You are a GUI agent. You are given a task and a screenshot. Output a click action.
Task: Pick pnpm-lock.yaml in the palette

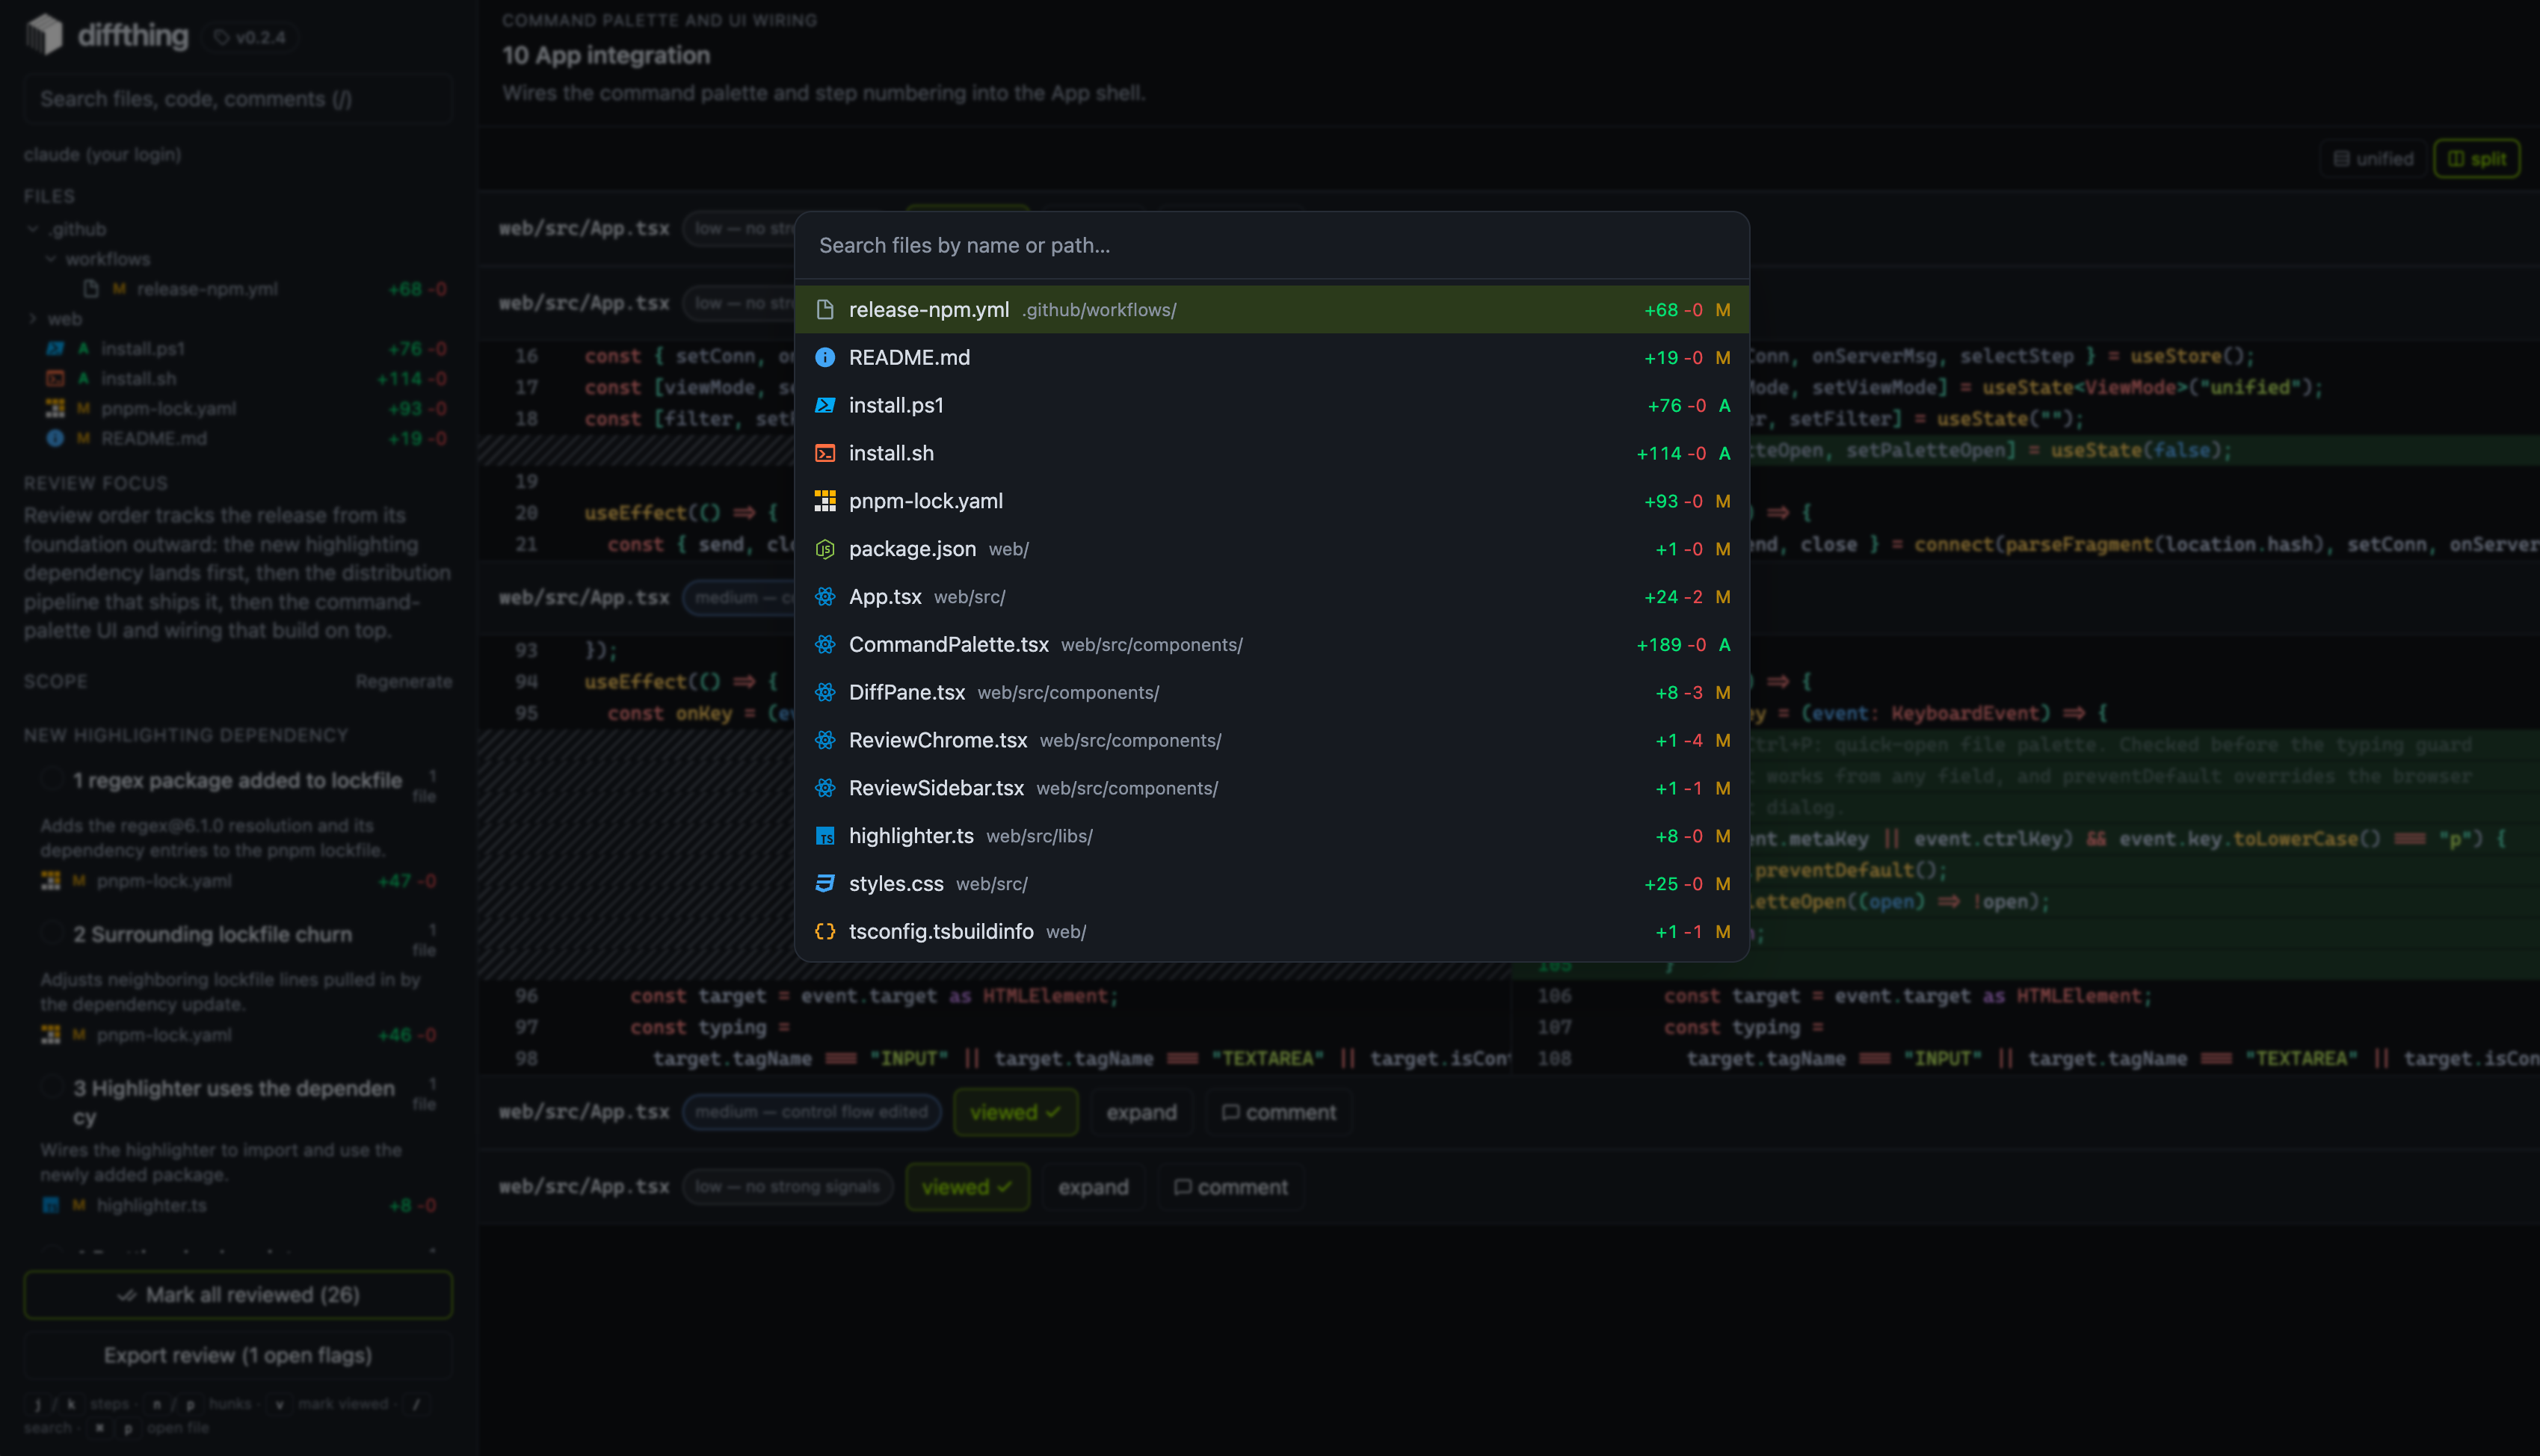(1271, 501)
